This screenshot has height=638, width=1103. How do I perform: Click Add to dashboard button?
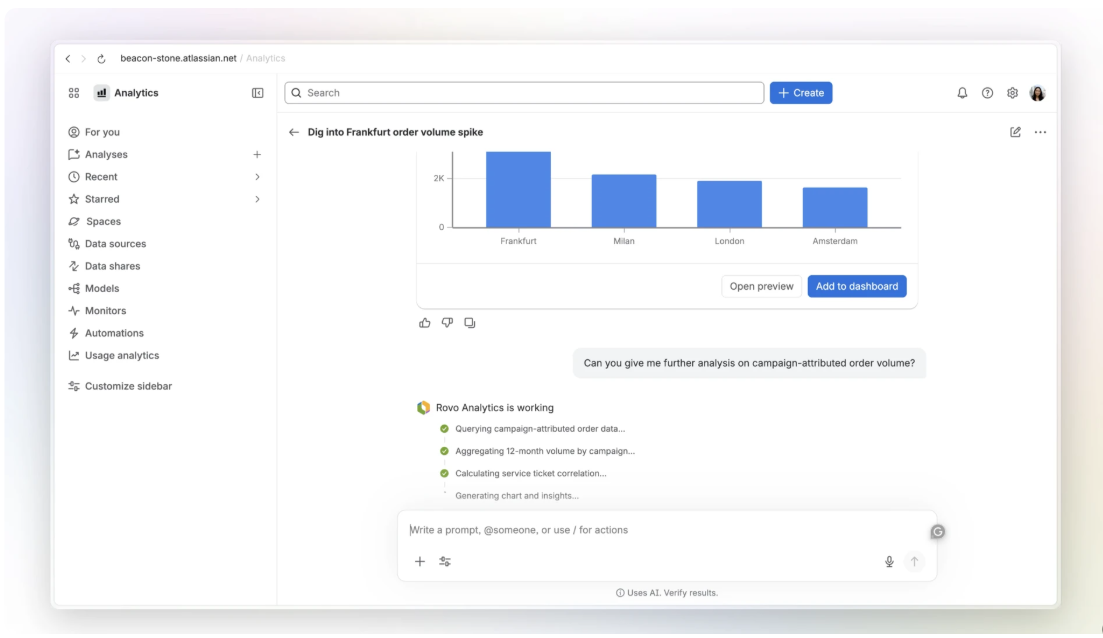coord(857,286)
